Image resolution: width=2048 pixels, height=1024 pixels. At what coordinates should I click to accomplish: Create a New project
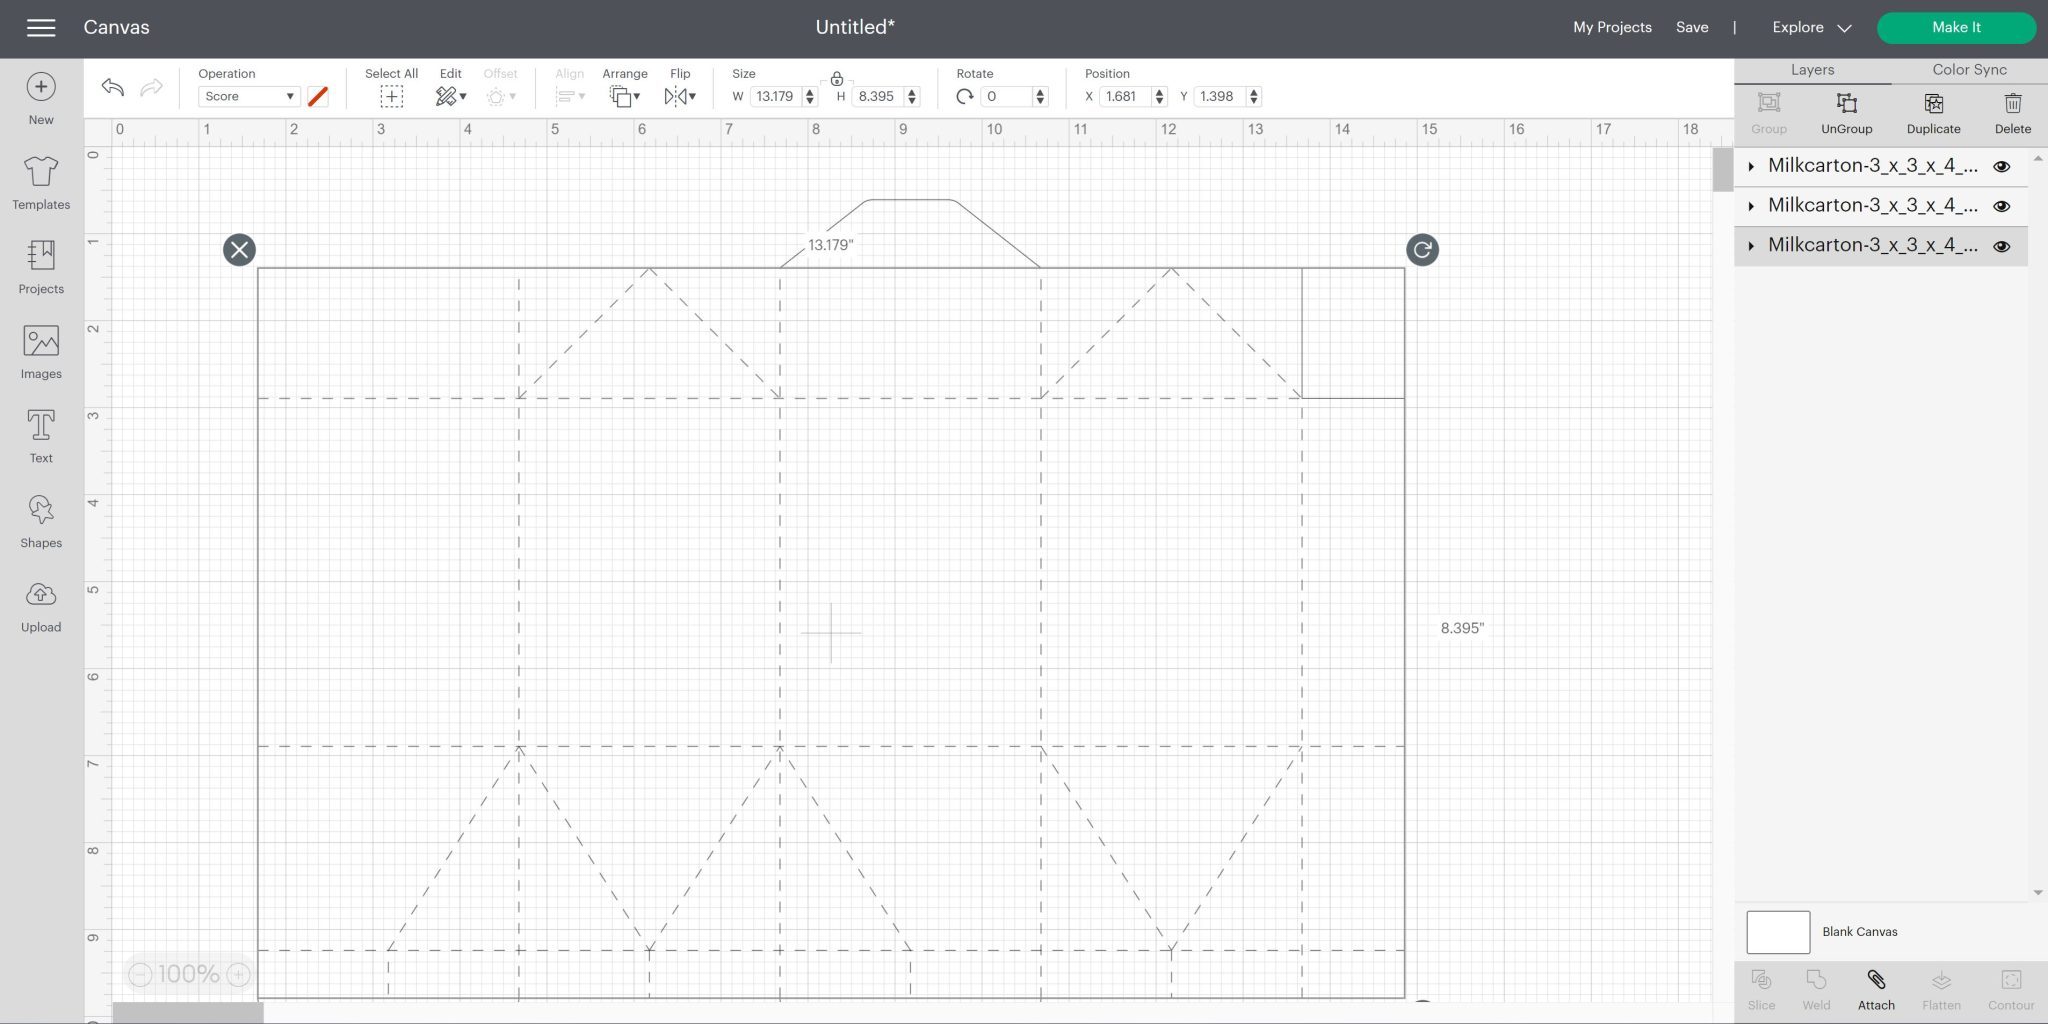(x=41, y=99)
